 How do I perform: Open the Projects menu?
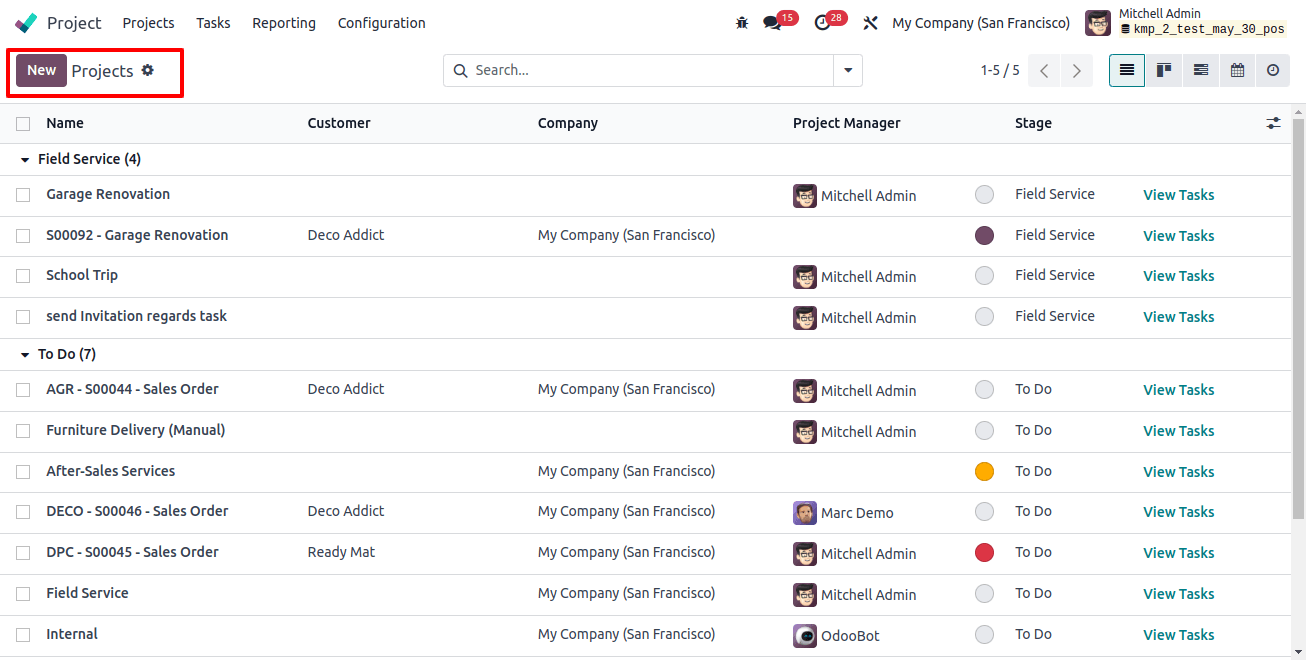click(x=148, y=23)
